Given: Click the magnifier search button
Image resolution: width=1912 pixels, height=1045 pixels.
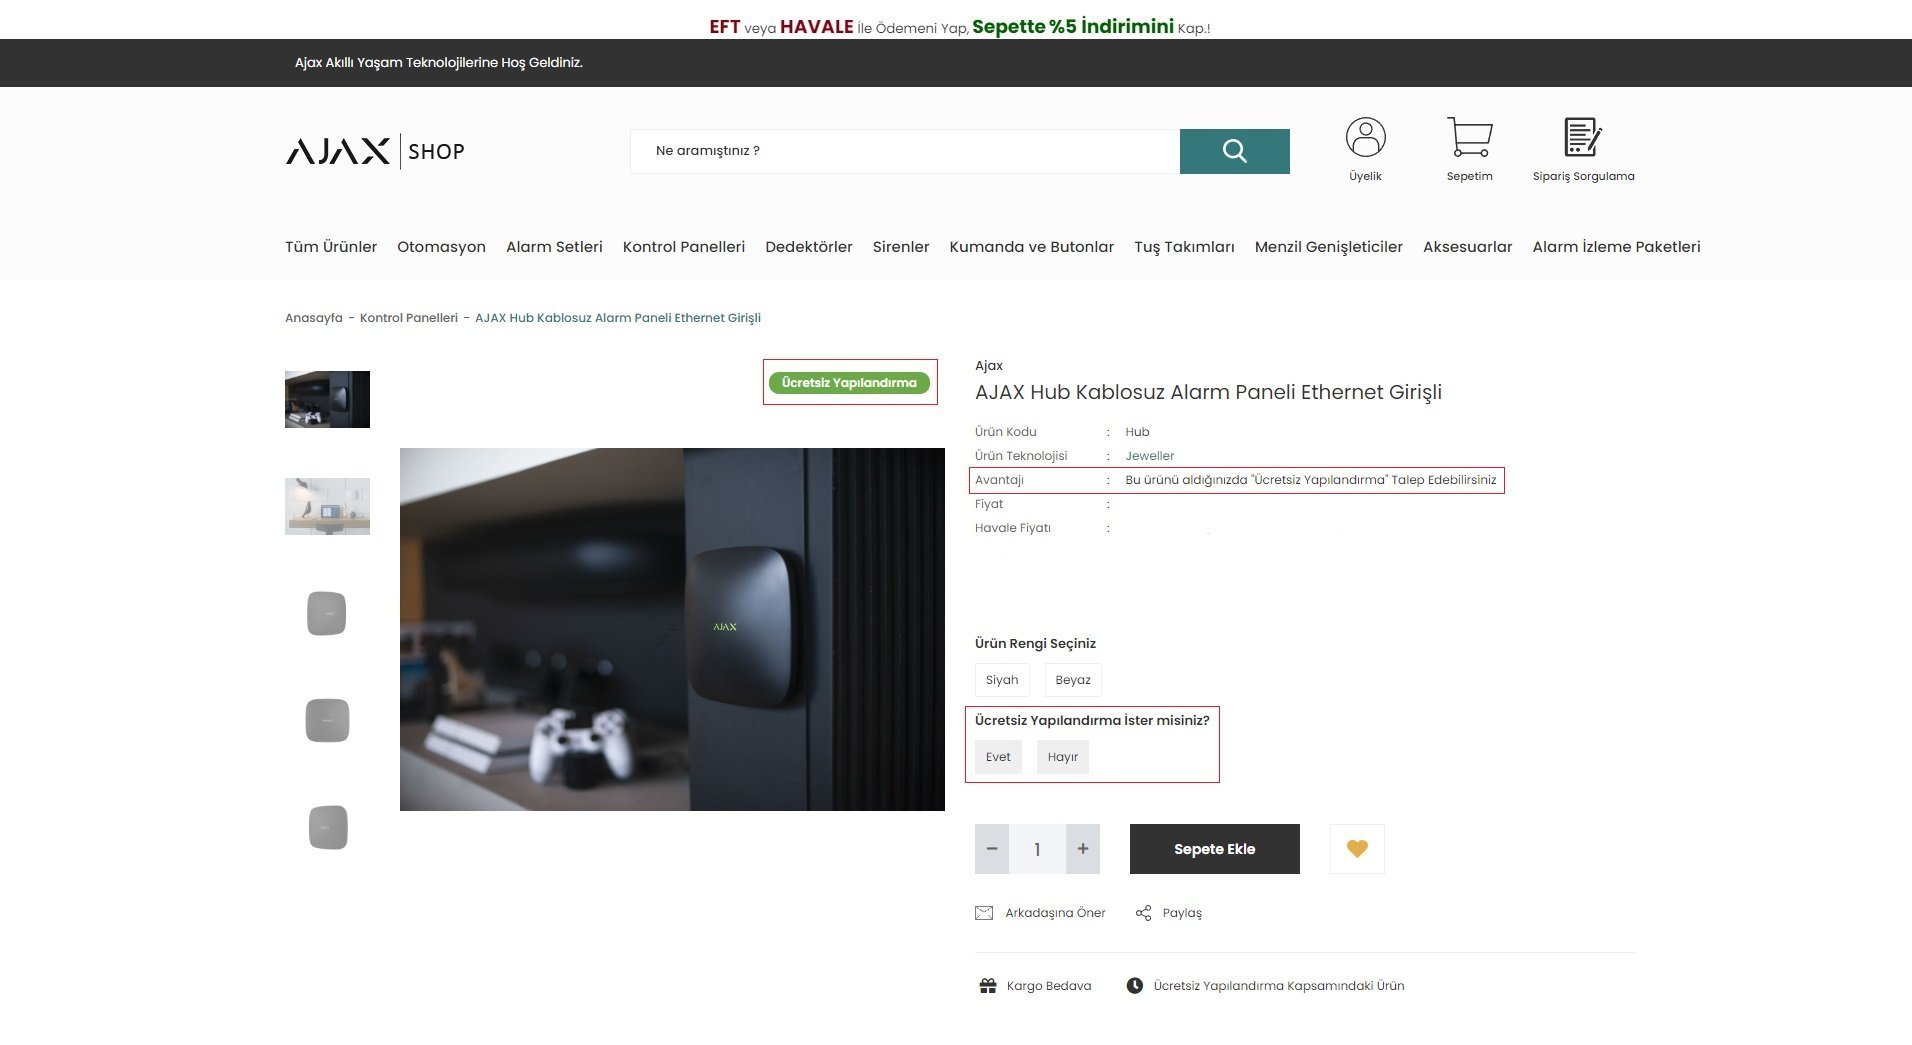Looking at the screenshot, I should [x=1234, y=151].
